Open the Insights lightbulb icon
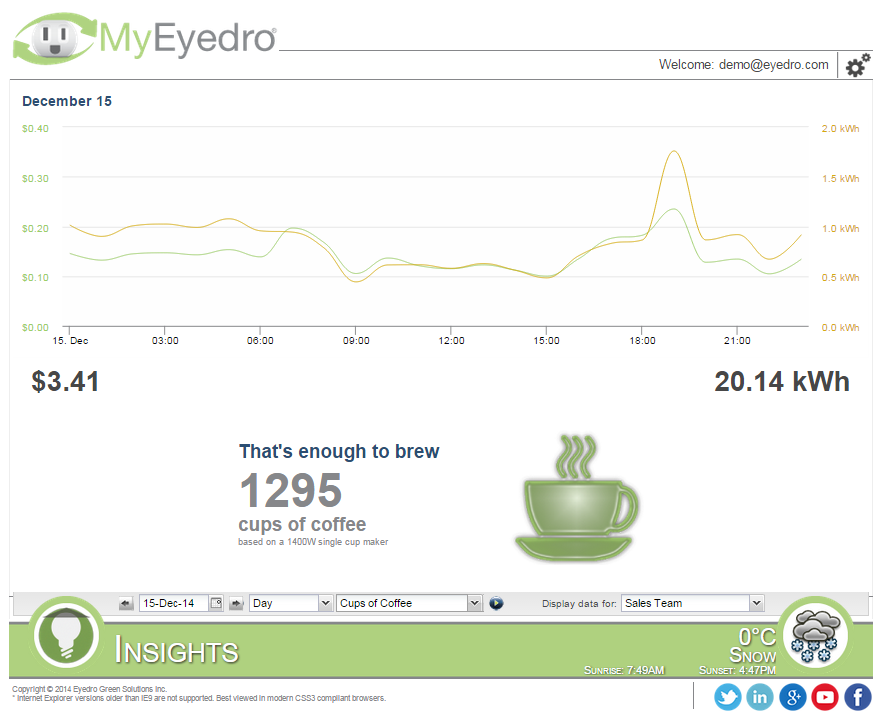The image size is (882, 724). pyautogui.click(x=66, y=636)
